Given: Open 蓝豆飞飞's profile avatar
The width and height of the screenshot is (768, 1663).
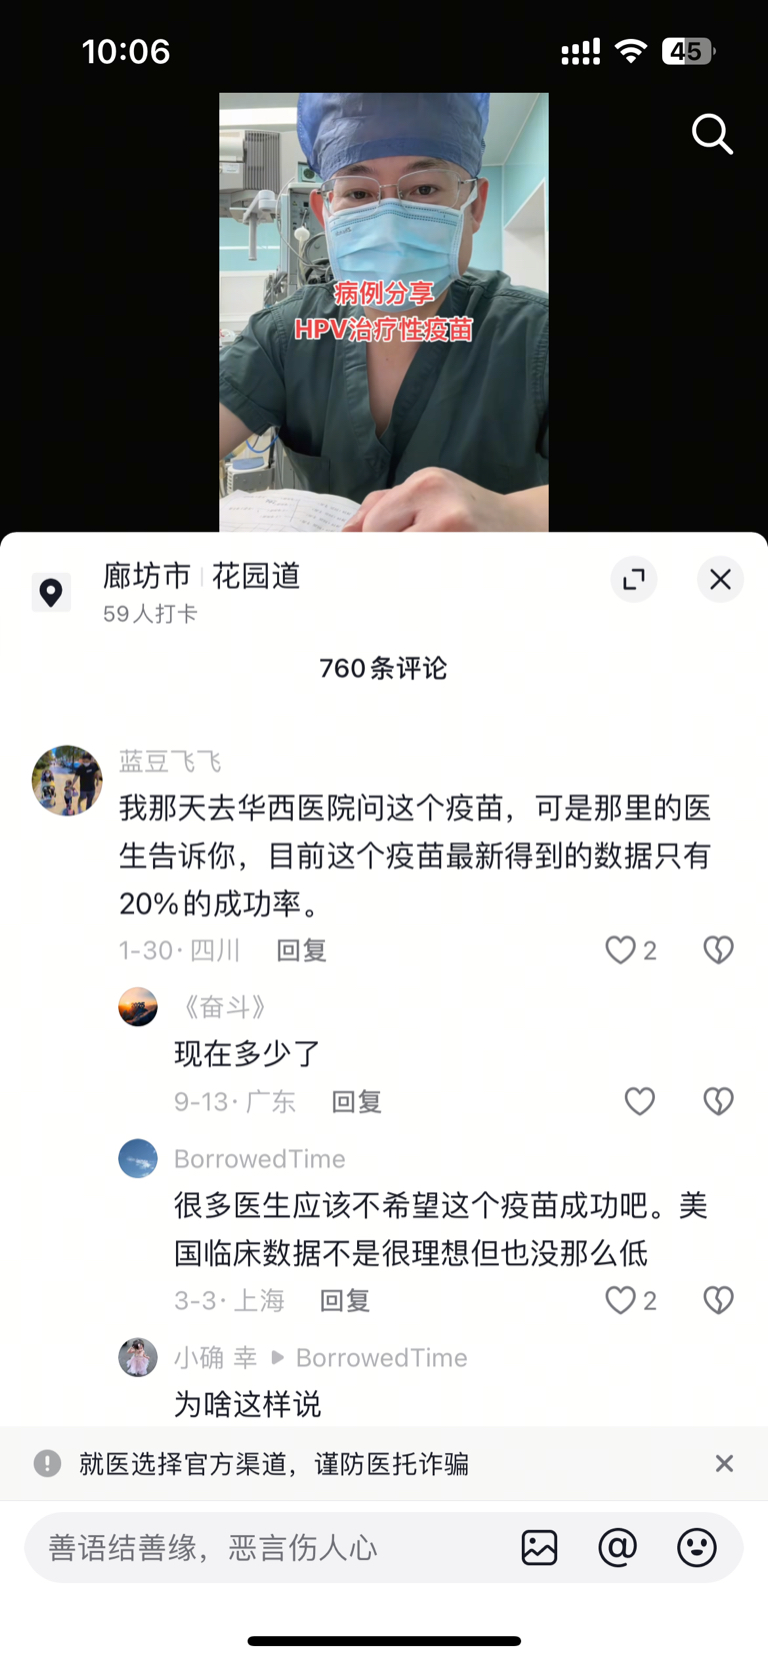Looking at the screenshot, I should pyautogui.click(x=67, y=780).
